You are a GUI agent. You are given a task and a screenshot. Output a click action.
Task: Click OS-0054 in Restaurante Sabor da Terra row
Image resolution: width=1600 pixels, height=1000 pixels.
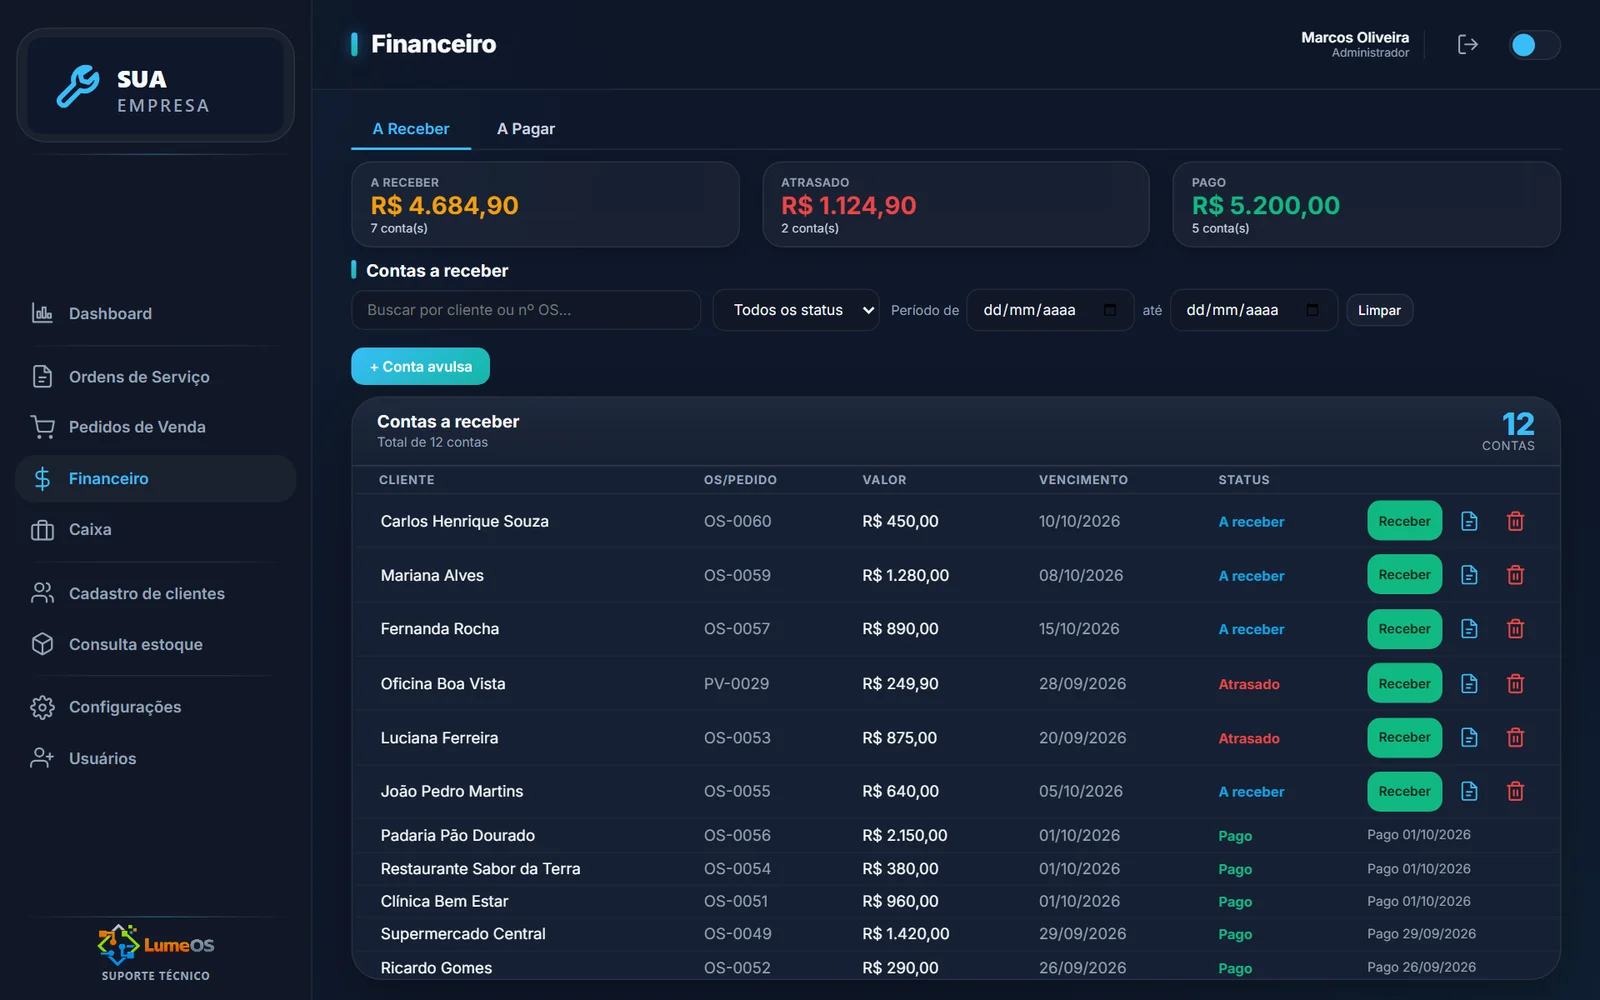pyautogui.click(x=737, y=869)
